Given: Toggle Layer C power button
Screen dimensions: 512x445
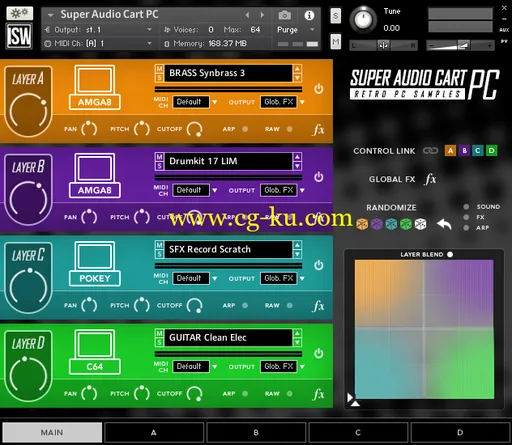Looking at the screenshot, I should point(318,265).
